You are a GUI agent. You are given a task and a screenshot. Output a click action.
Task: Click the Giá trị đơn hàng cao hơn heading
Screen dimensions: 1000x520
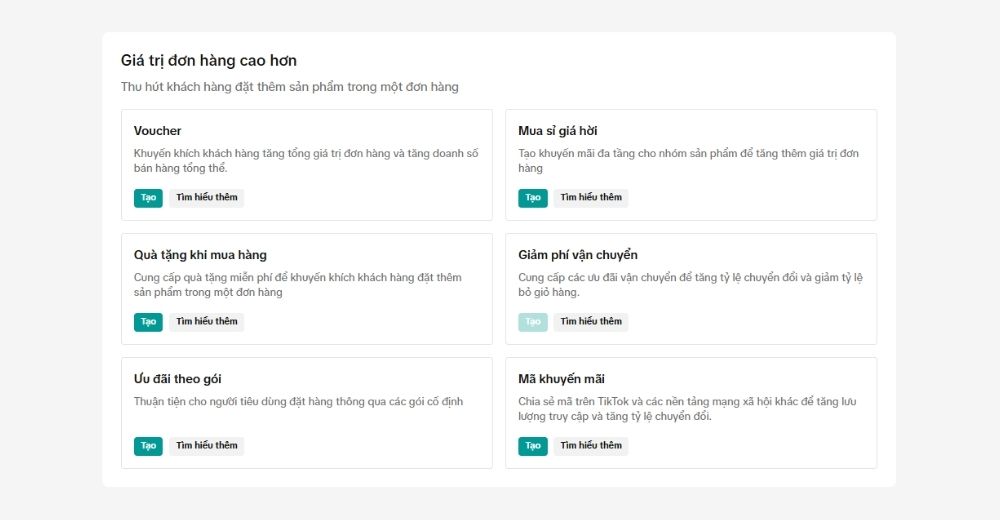(209, 61)
